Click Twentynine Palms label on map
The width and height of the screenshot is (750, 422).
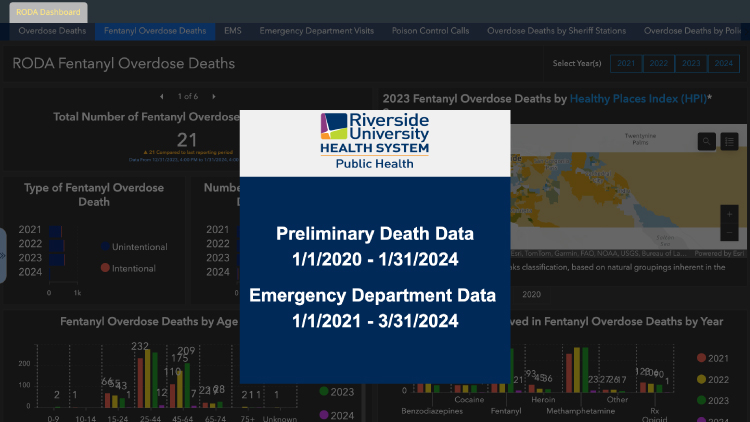(640, 139)
